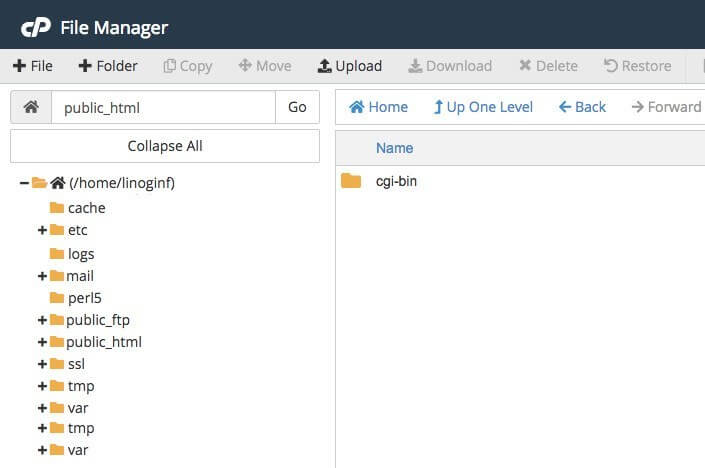Select the logs folder in tree
Image resolution: width=705 pixels, height=468 pixels.
click(x=80, y=254)
